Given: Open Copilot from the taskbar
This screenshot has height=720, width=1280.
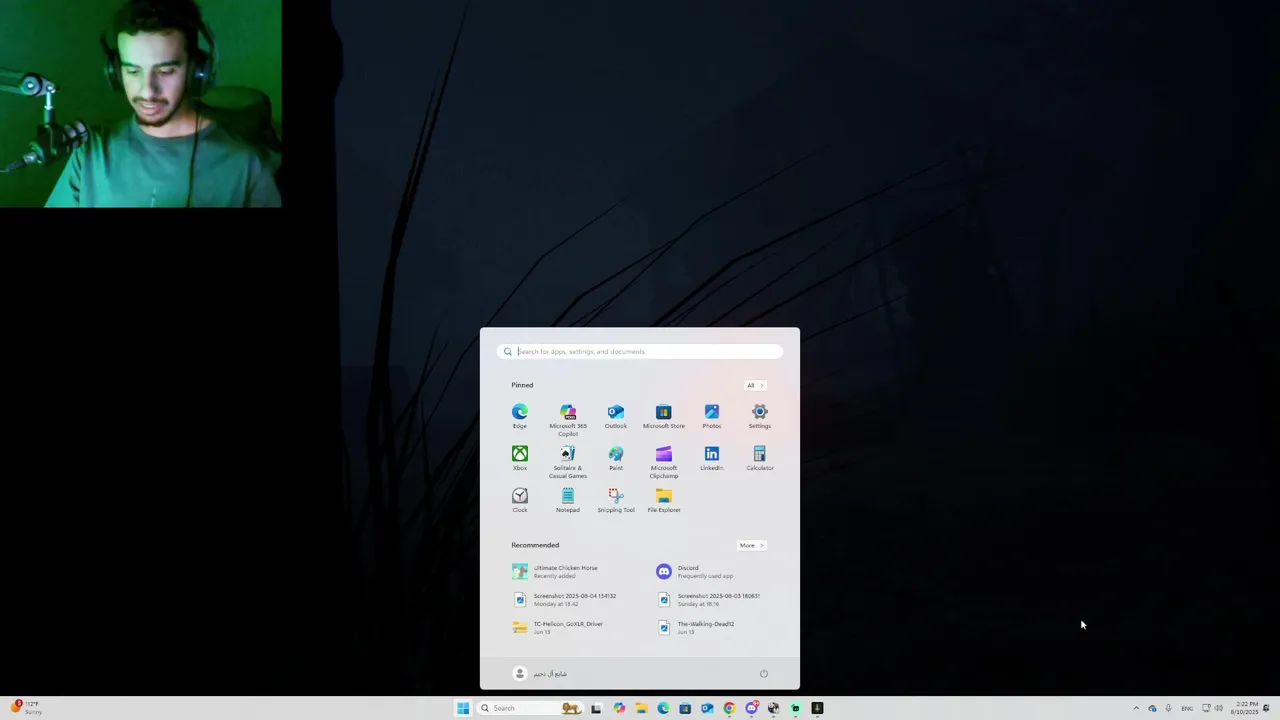Looking at the screenshot, I should (619, 708).
